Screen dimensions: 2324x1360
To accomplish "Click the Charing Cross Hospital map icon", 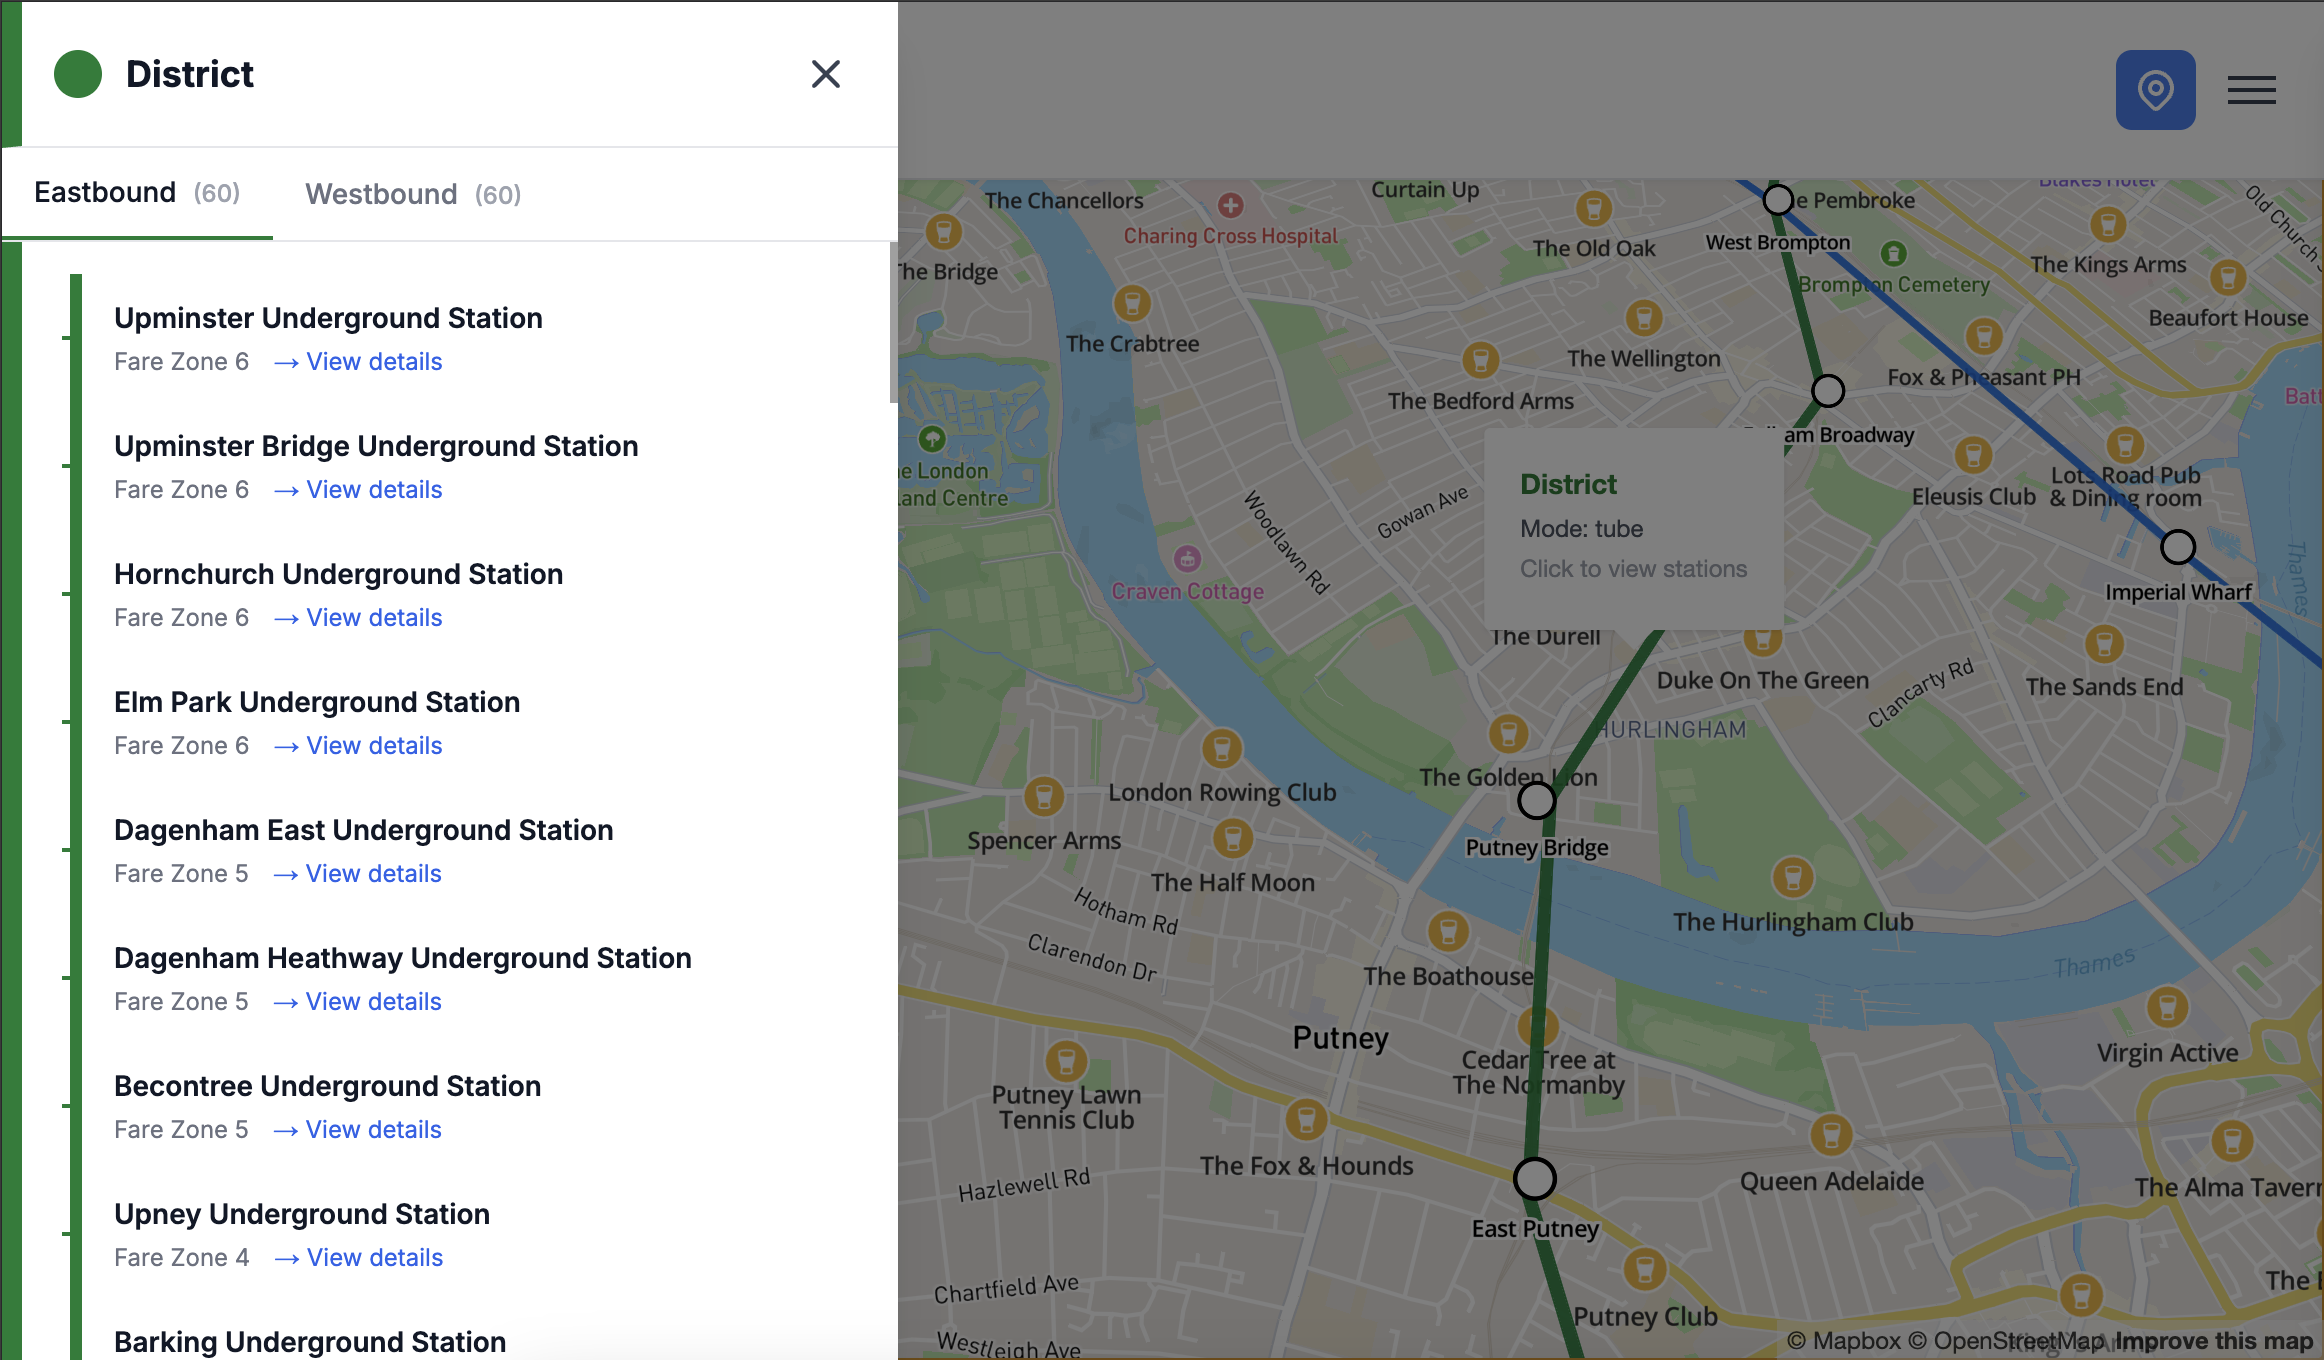I will pyautogui.click(x=1230, y=205).
